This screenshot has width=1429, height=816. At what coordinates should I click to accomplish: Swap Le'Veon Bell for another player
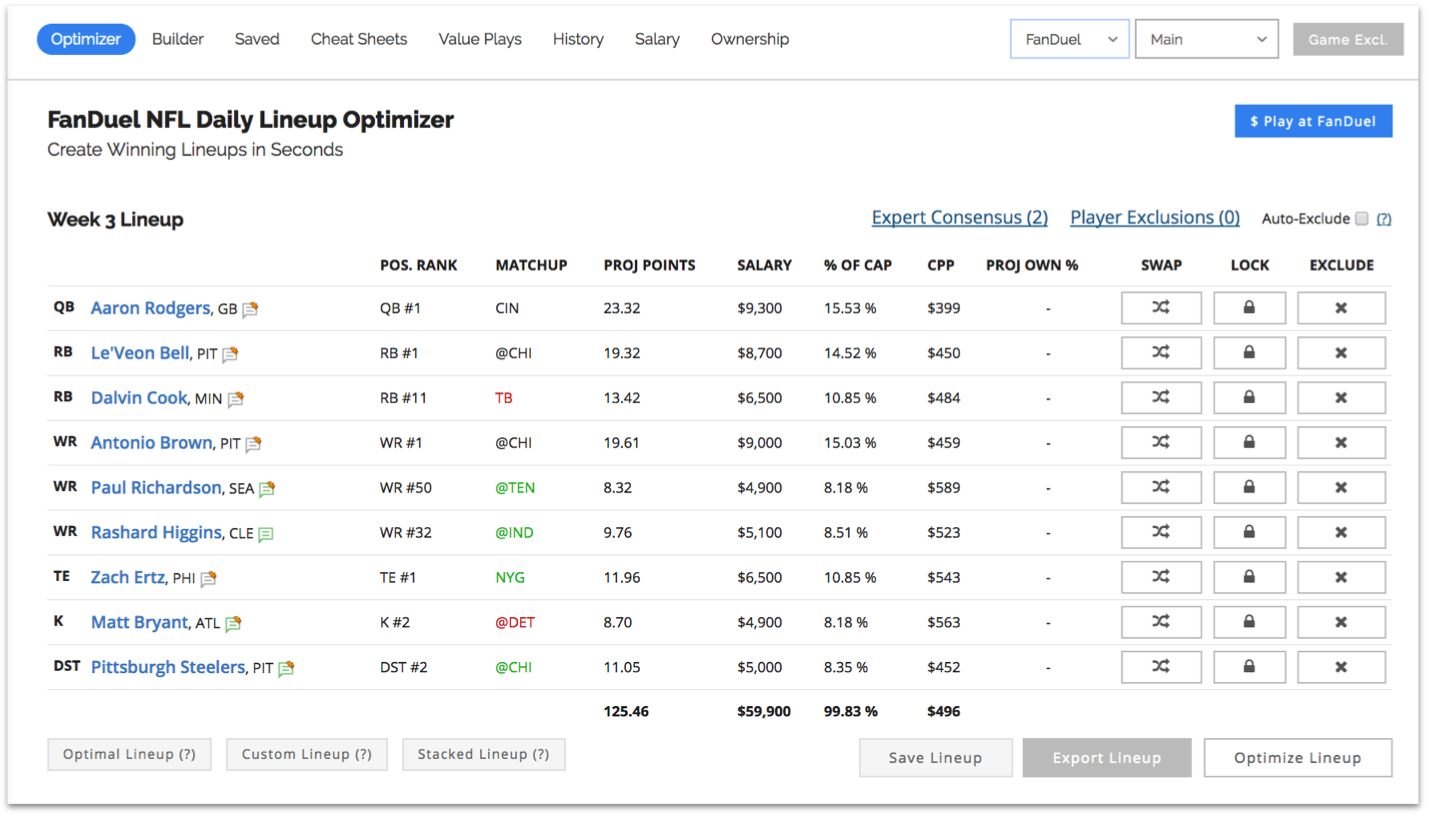(1161, 353)
